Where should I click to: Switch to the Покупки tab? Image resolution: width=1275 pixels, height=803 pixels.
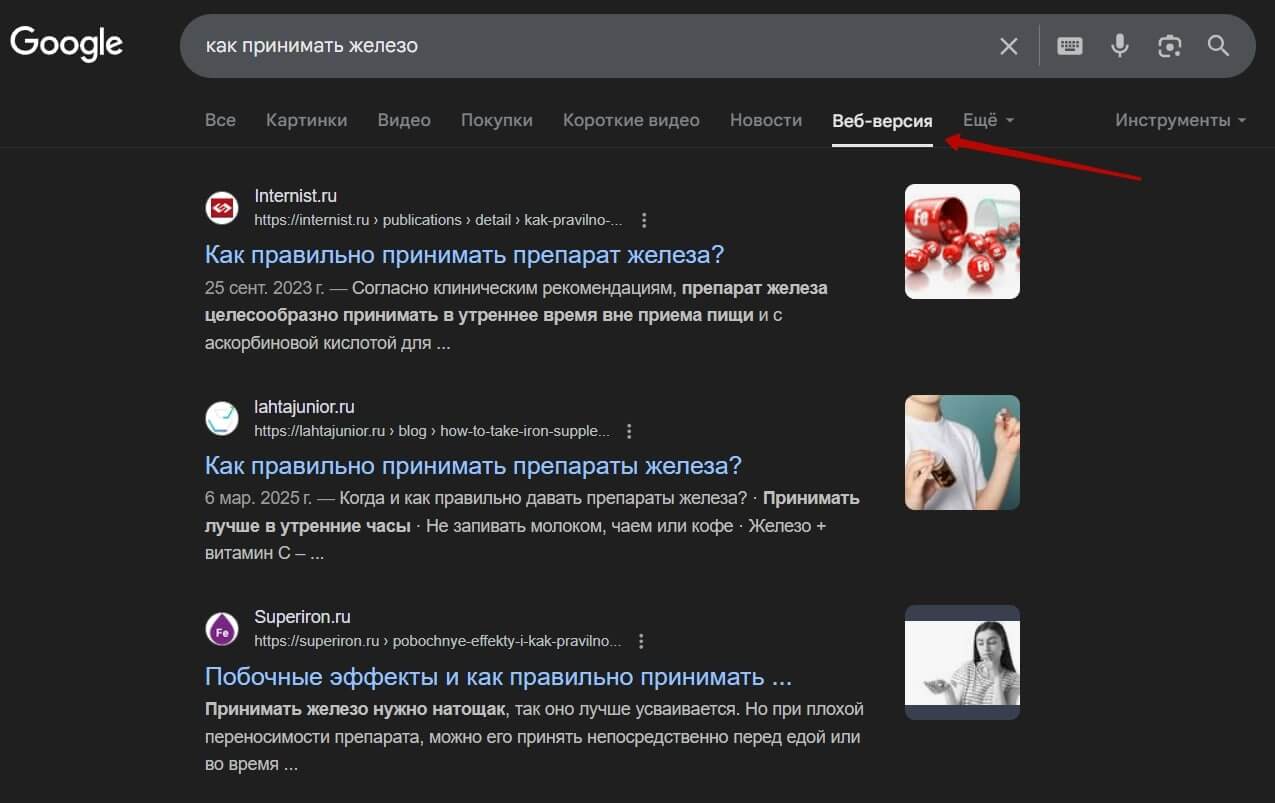[497, 120]
